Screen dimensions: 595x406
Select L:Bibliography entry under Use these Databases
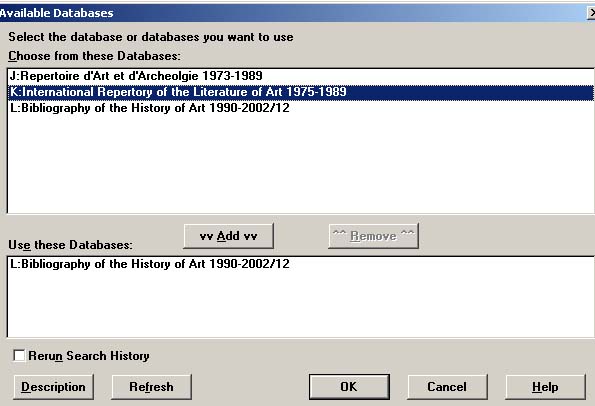click(x=150, y=264)
